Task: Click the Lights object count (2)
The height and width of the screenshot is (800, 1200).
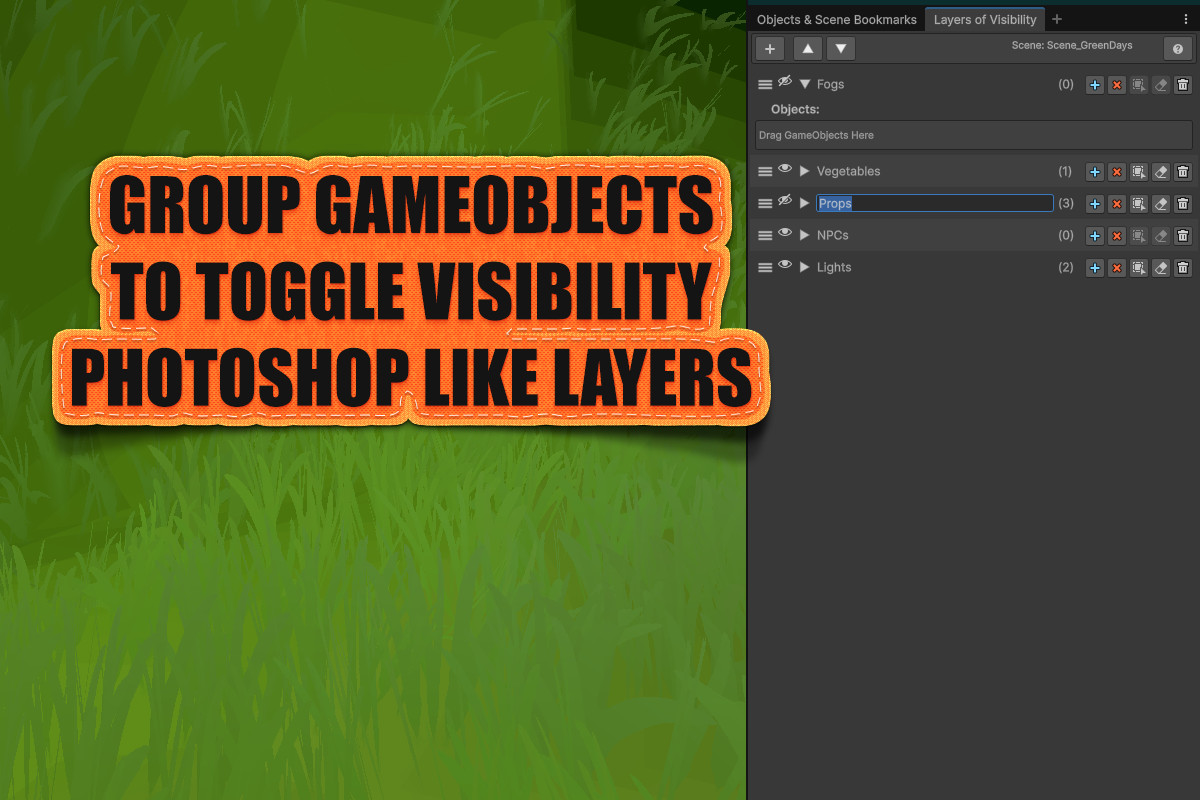Action: pyautogui.click(x=1066, y=268)
